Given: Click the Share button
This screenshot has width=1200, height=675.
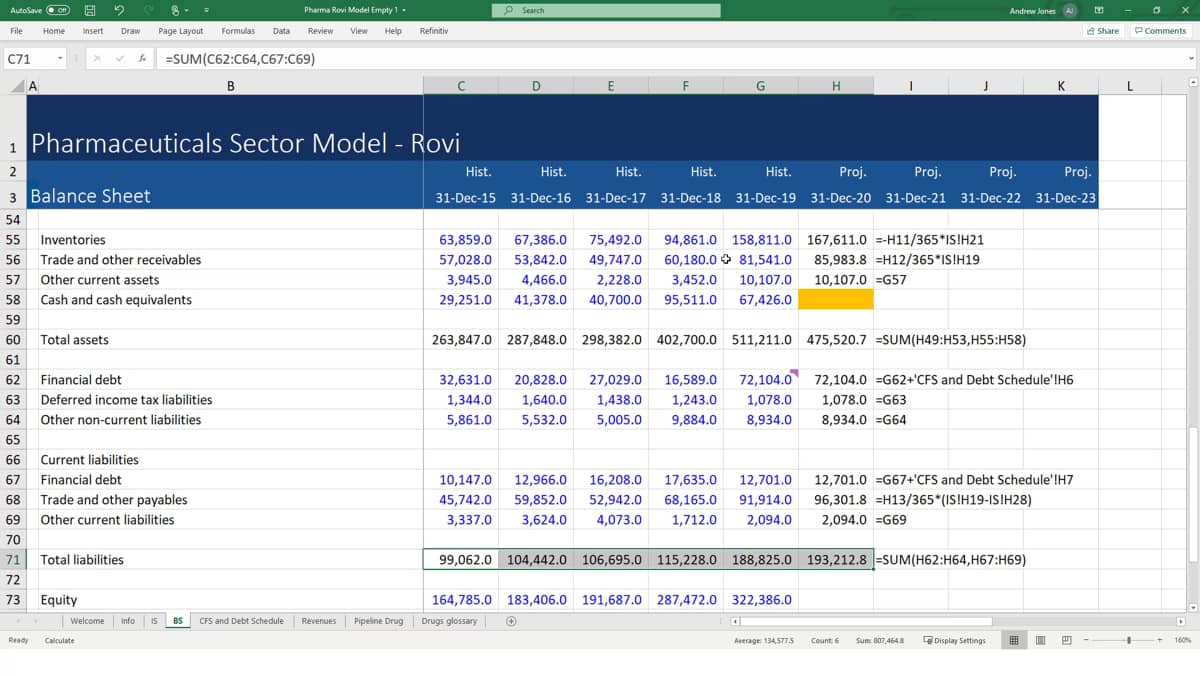Looking at the screenshot, I should click(1103, 31).
